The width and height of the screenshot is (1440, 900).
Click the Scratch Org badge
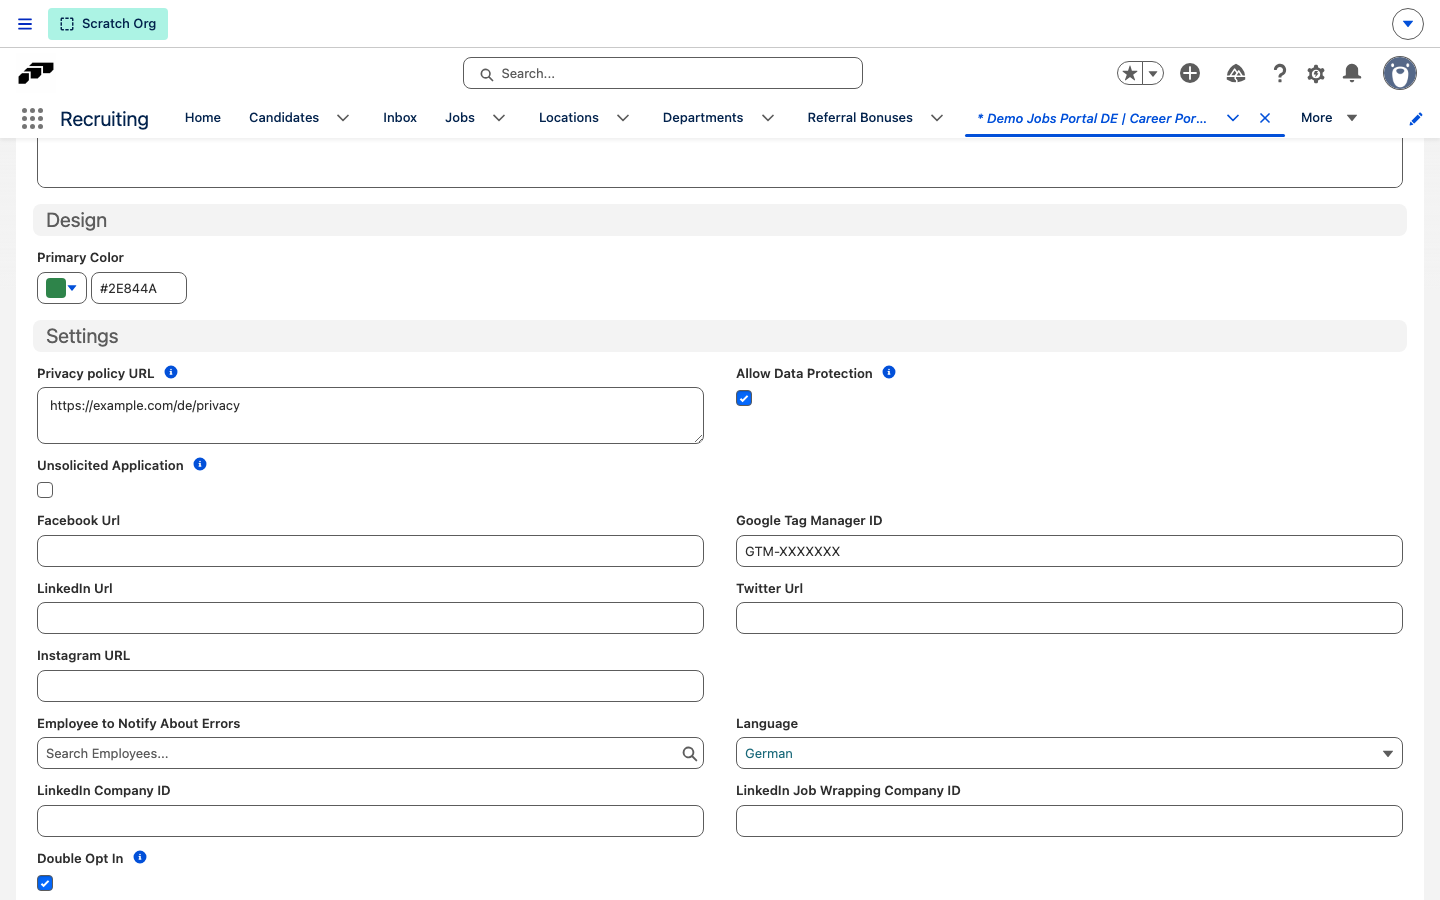108,24
